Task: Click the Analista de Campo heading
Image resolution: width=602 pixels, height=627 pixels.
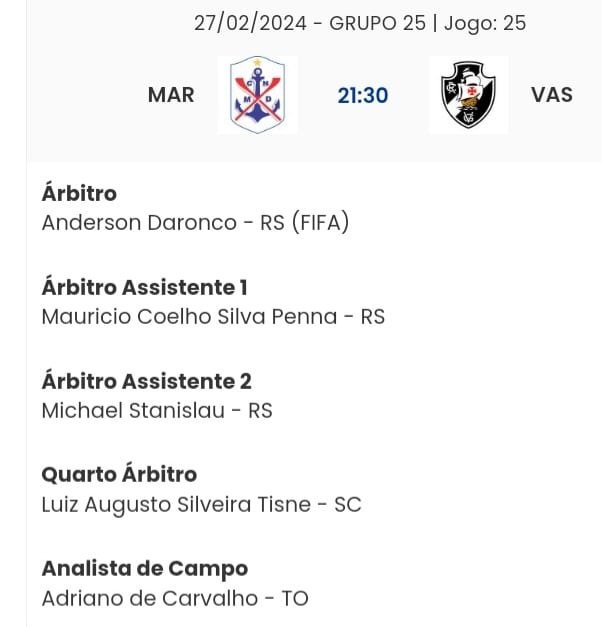Action: 144,568
